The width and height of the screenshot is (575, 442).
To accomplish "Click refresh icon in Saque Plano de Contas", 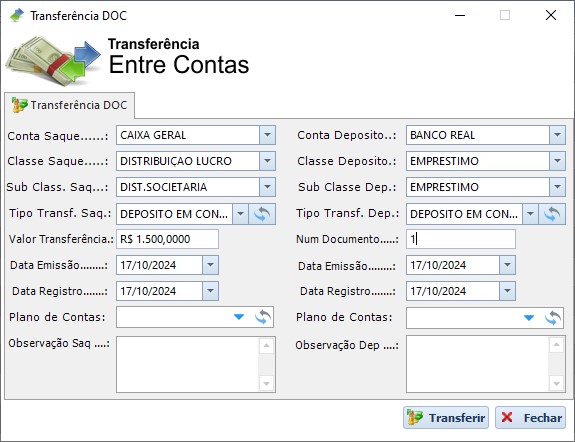I will [x=263, y=317].
